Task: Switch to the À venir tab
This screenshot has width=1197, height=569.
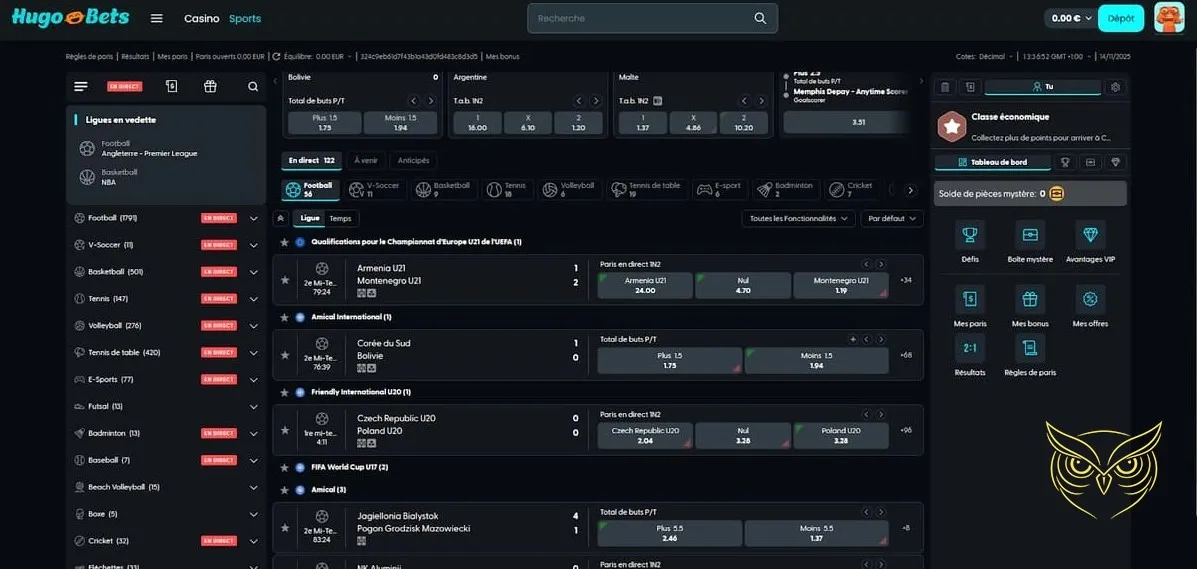Action: pos(366,160)
